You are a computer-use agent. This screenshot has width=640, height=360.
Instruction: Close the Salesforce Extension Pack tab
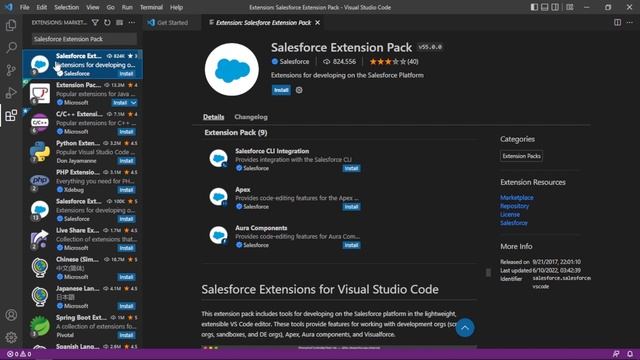318,22
